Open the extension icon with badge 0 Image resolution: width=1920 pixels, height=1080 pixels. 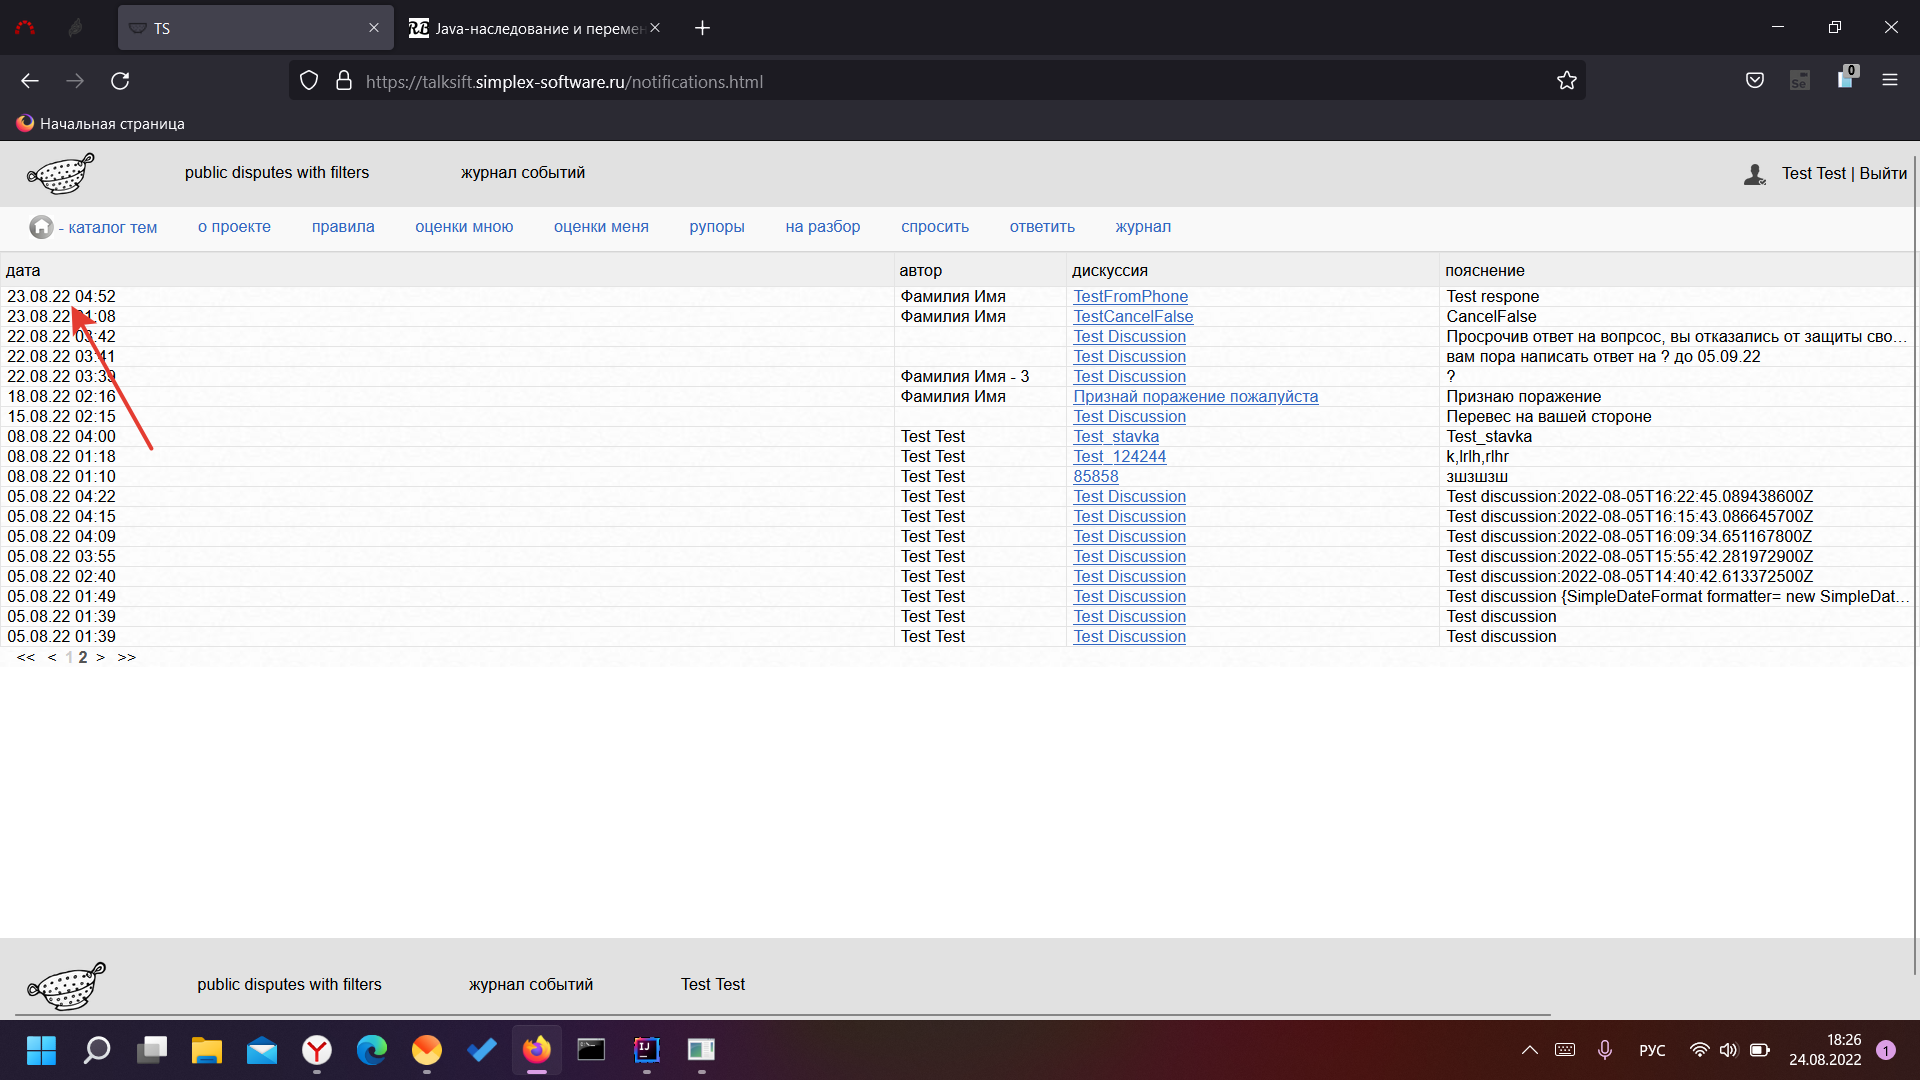(1846, 79)
